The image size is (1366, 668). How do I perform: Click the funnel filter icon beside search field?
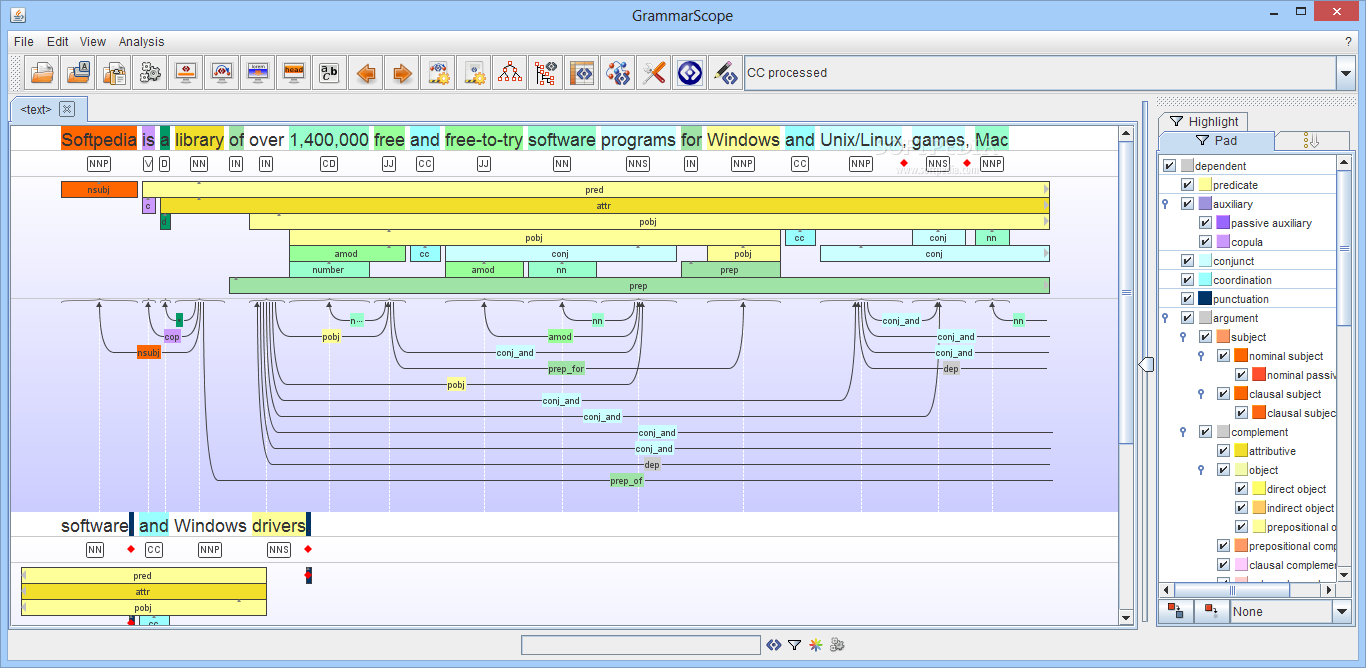point(795,645)
